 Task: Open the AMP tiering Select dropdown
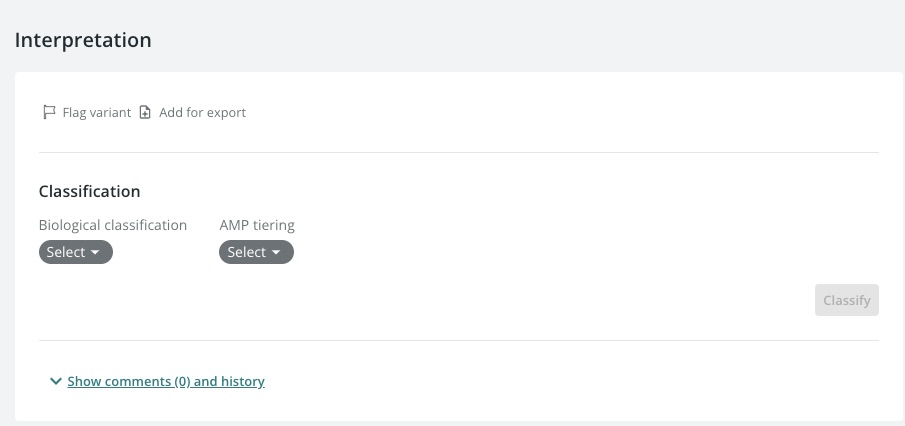click(256, 252)
